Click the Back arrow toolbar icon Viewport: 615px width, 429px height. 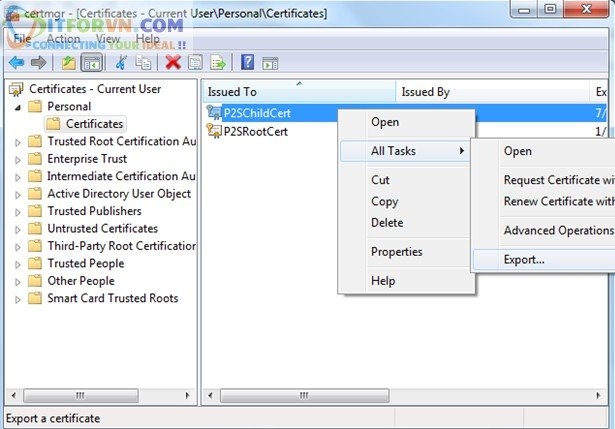tap(16, 63)
